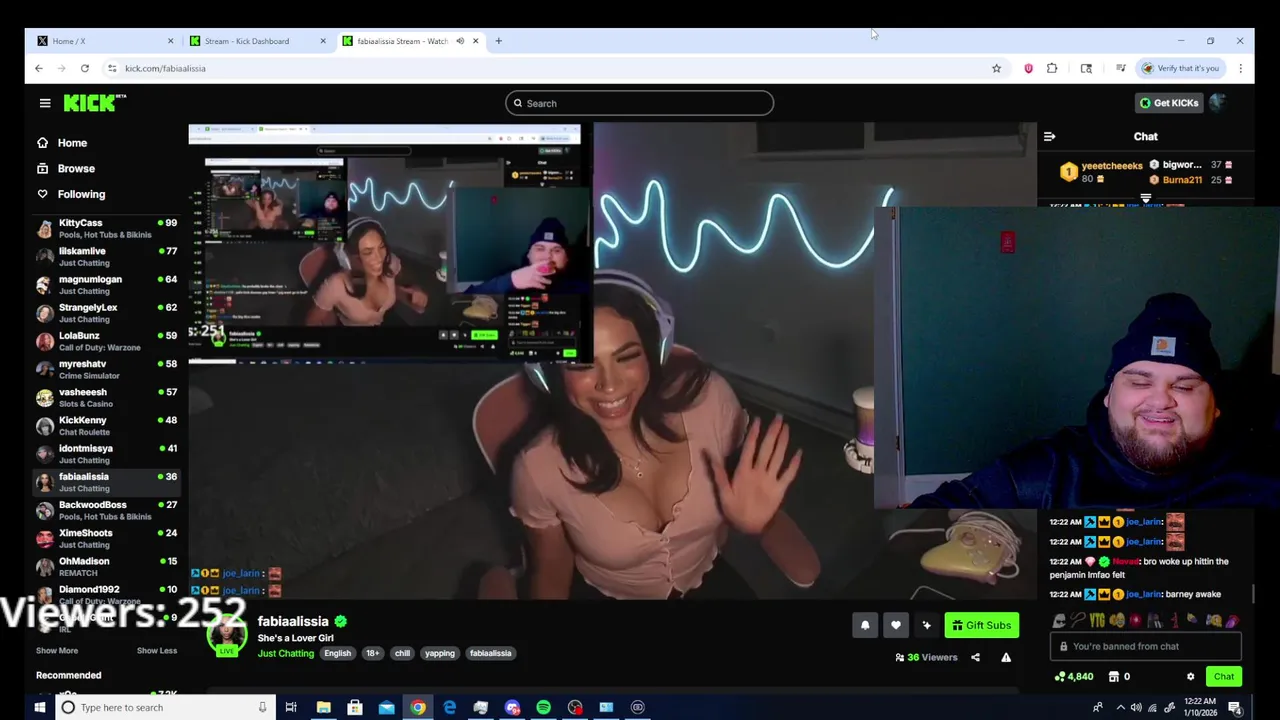Open a new browser tab
This screenshot has width=1280, height=720.
pos(499,41)
